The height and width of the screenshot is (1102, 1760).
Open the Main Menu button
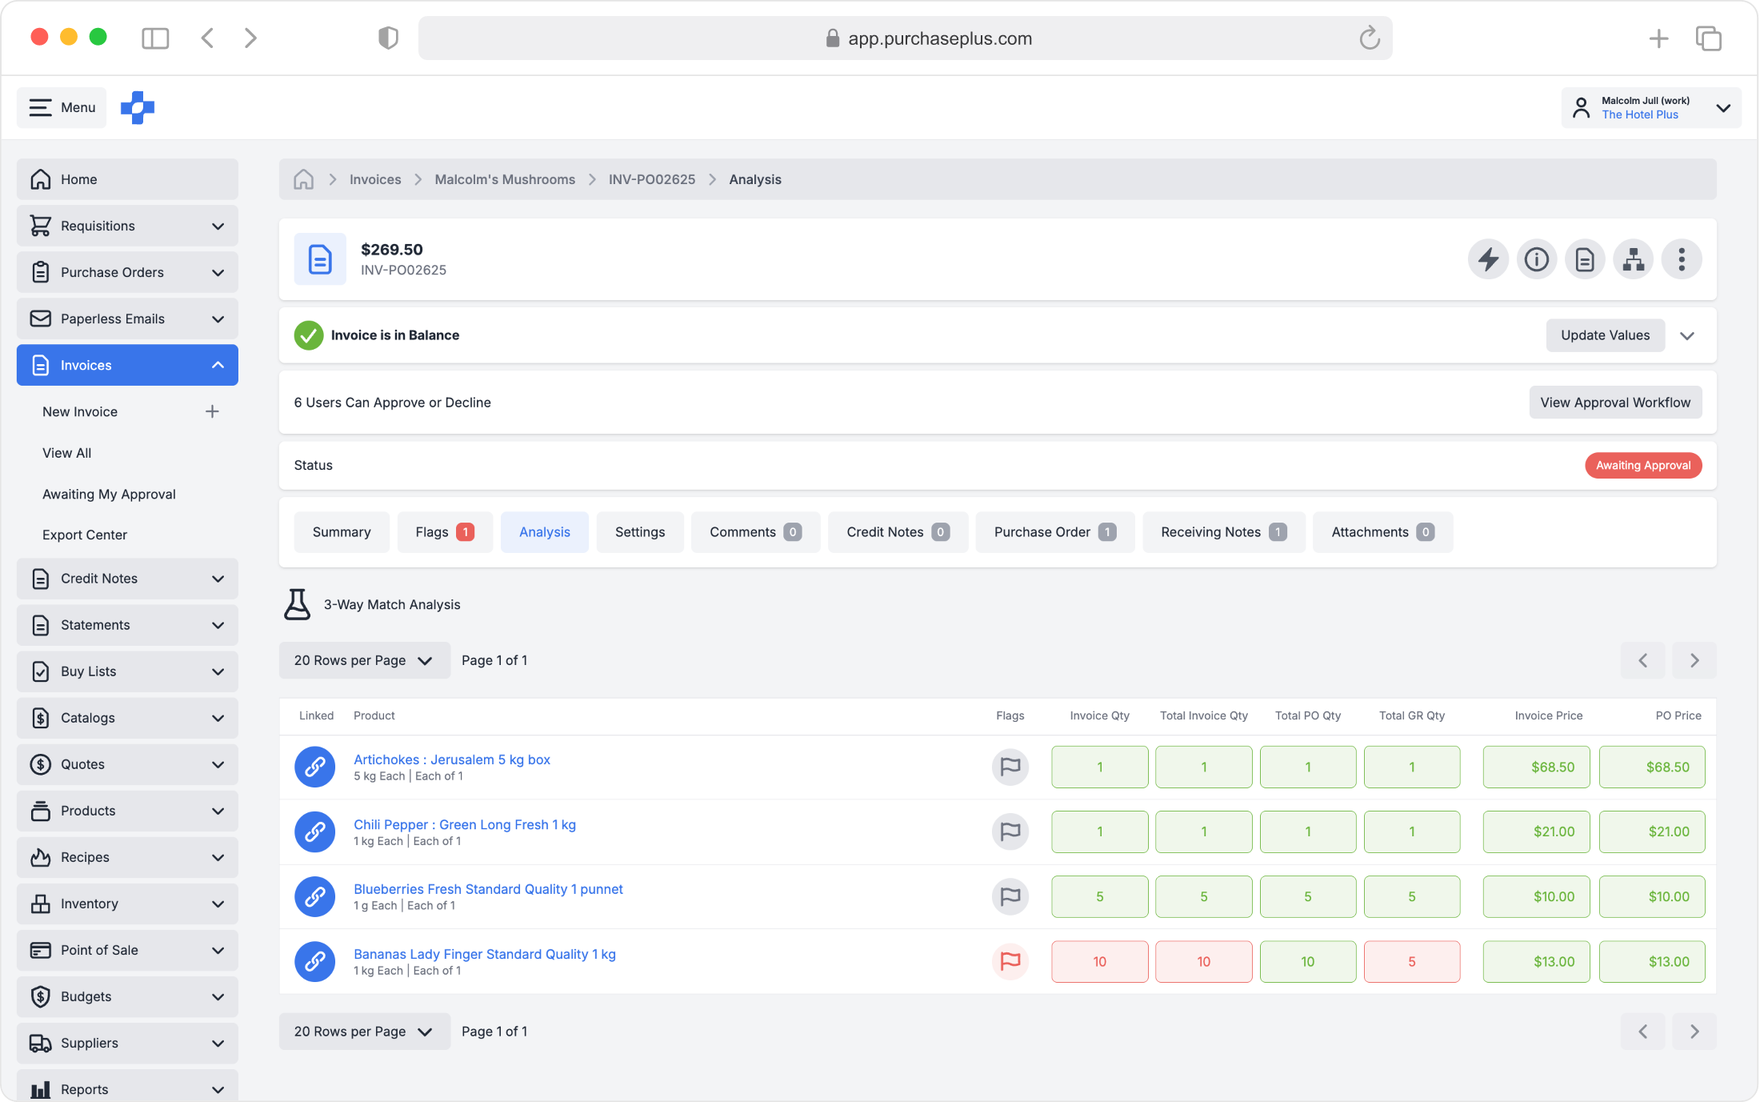click(x=62, y=108)
